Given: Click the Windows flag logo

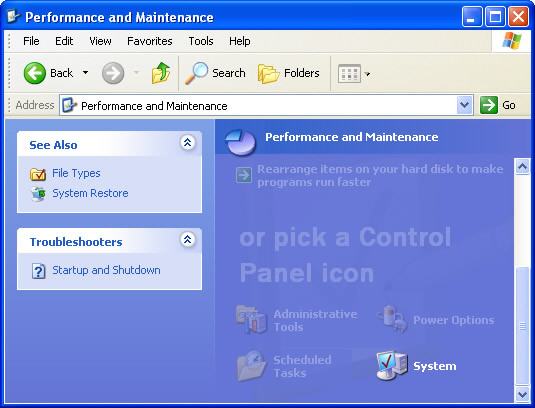Looking at the screenshot, I should tap(511, 41).
